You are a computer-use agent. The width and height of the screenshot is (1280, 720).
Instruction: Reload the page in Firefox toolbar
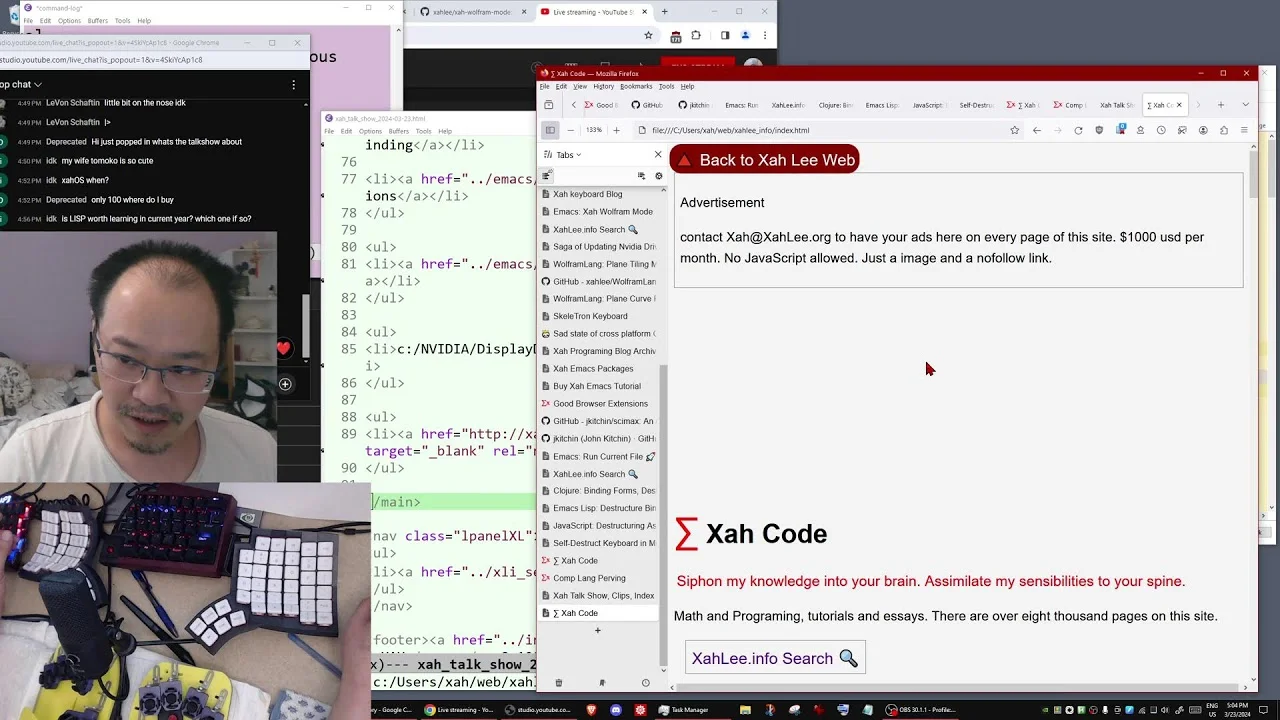[x=1078, y=130]
